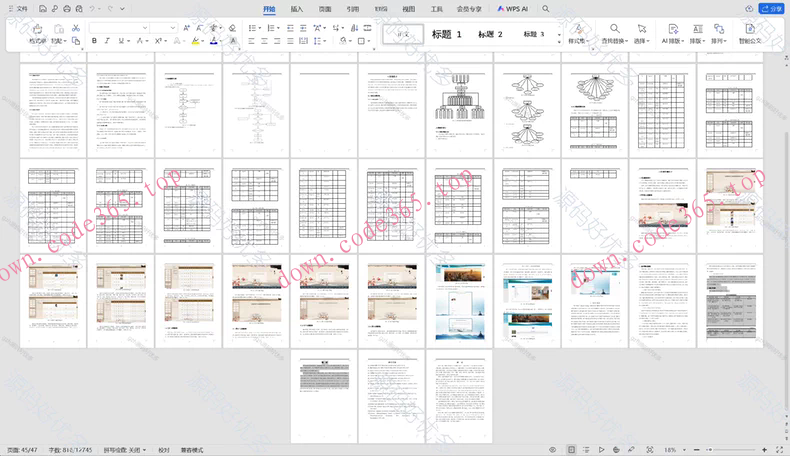Image resolution: width=790 pixels, height=456 pixels.
Task: Expand the bullet list dropdown
Action: tap(259, 28)
